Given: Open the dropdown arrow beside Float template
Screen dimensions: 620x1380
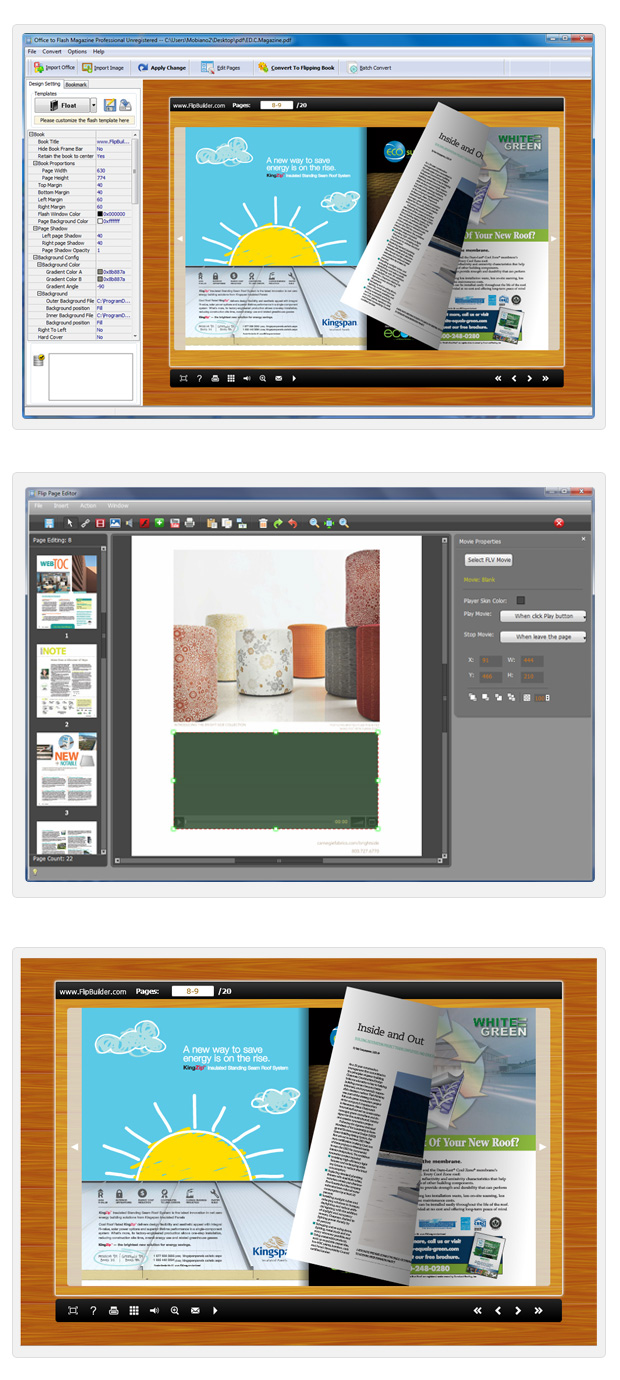Looking at the screenshot, I should click(x=94, y=105).
